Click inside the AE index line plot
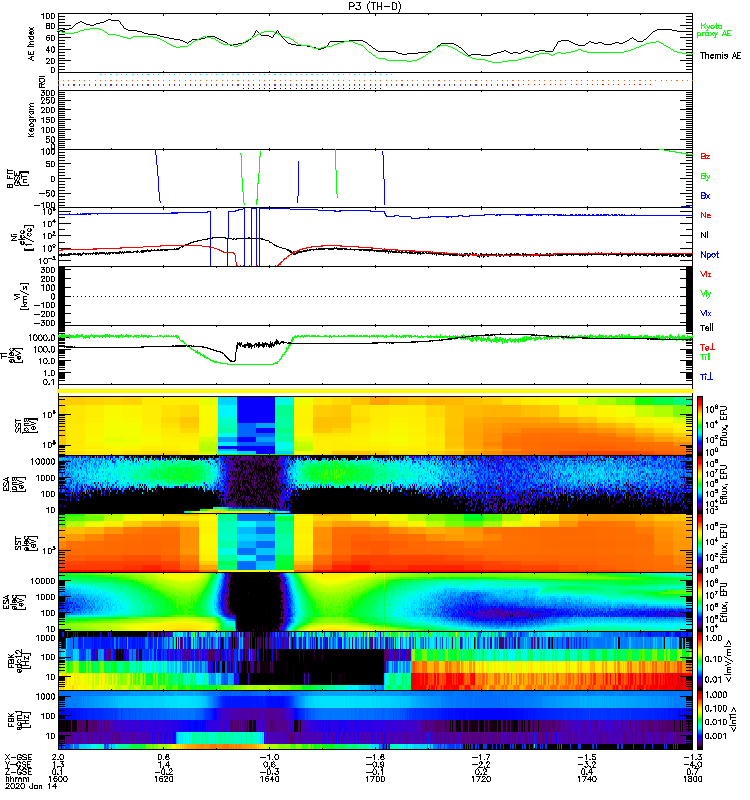The image size is (750, 800). tap(375, 43)
